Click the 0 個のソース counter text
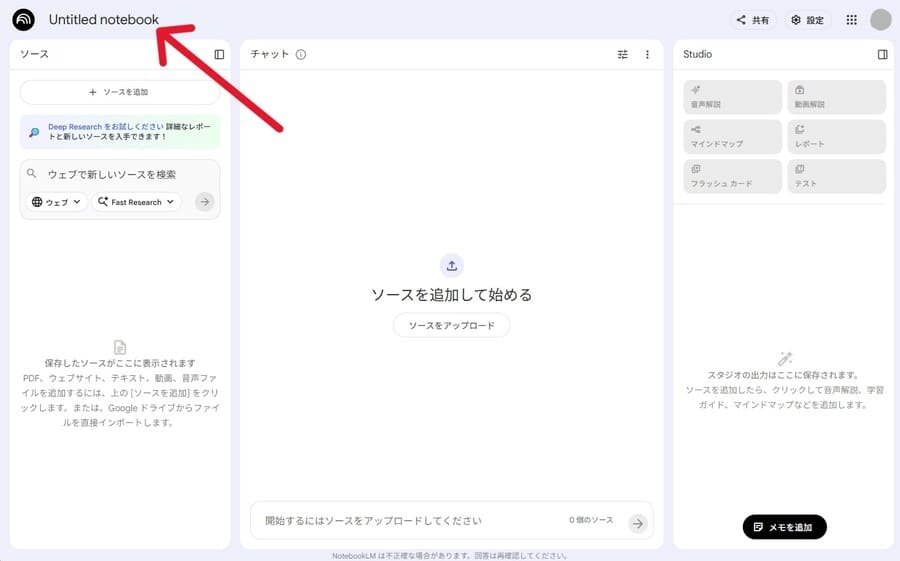Image resolution: width=900 pixels, height=561 pixels. click(x=591, y=520)
